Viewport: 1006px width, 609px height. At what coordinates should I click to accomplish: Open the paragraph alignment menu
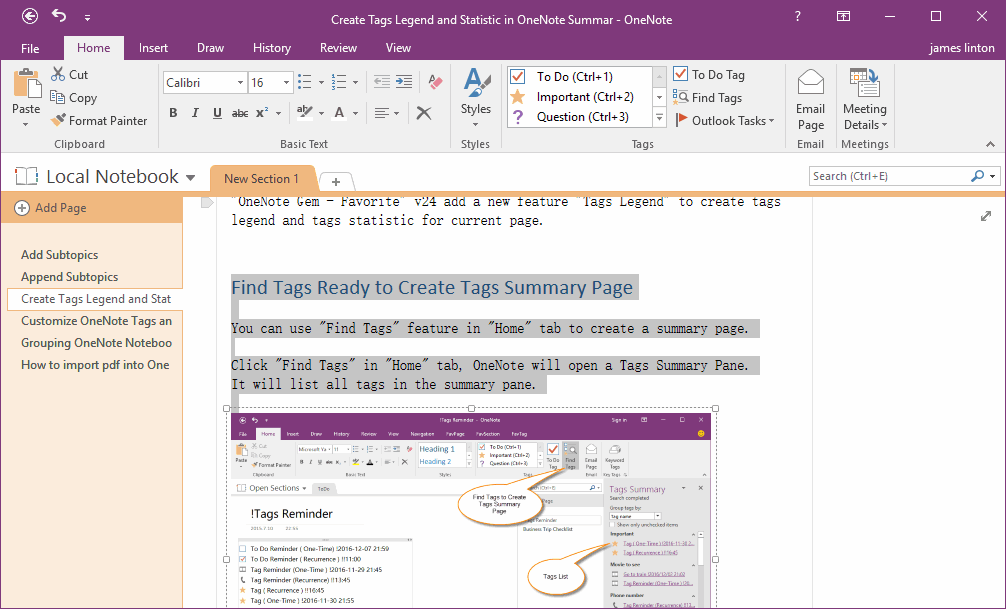pyautogui.click(x=387, y=114)
